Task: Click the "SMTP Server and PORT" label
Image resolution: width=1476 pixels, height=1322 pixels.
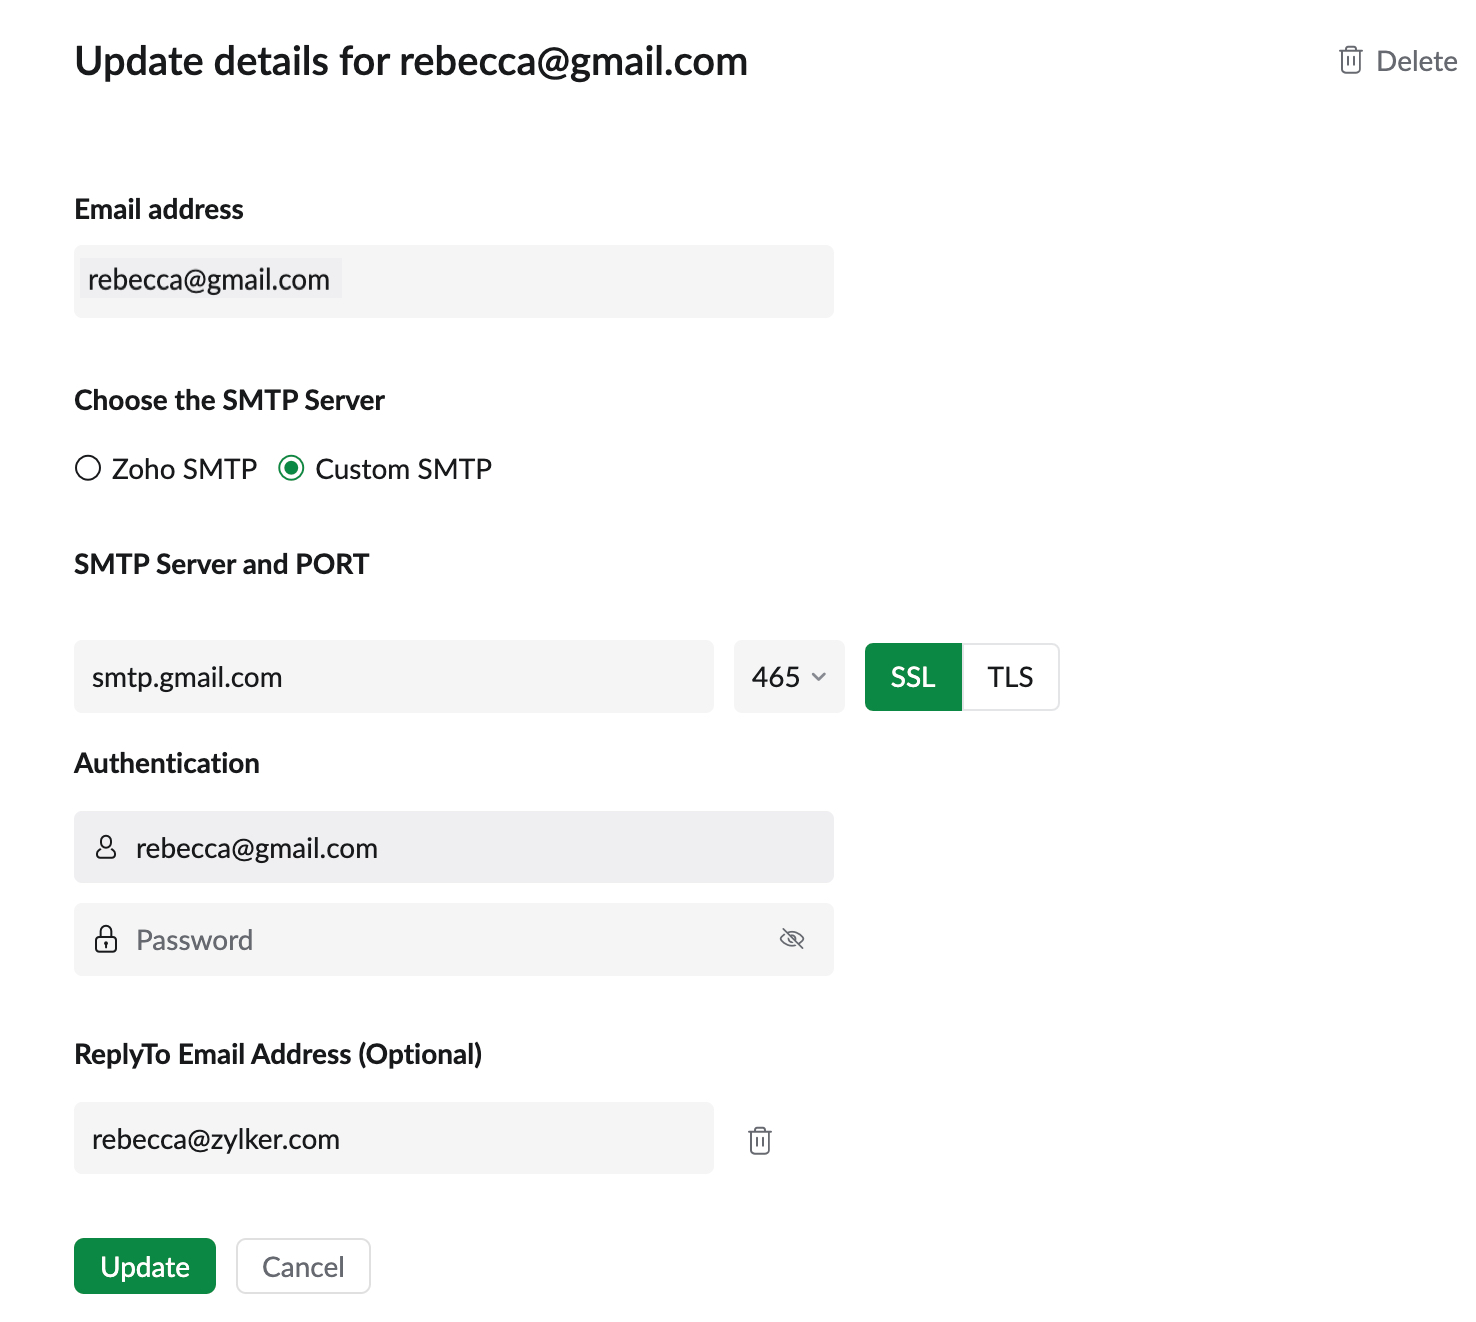Action: point(221,564)
